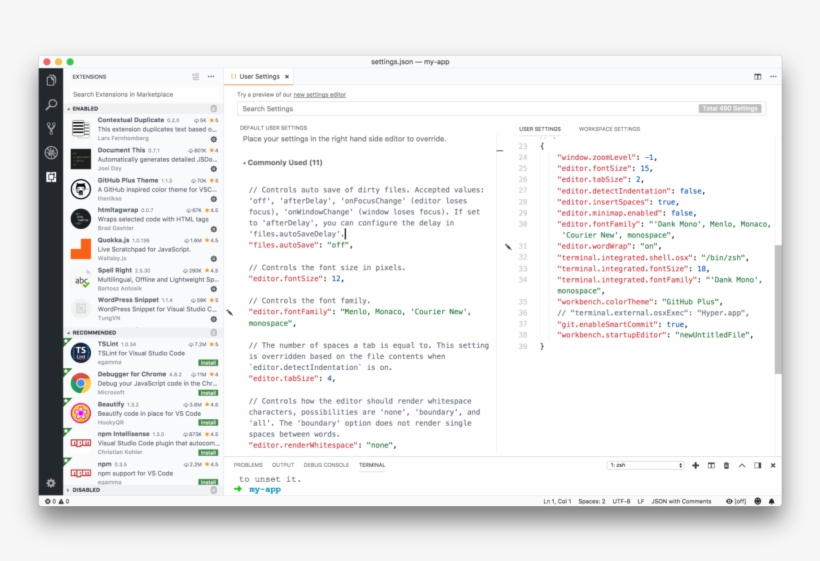820x561 pixels.
Task: Install the TSLint extension
Action: pyautogui.click(x=208, y=363)
